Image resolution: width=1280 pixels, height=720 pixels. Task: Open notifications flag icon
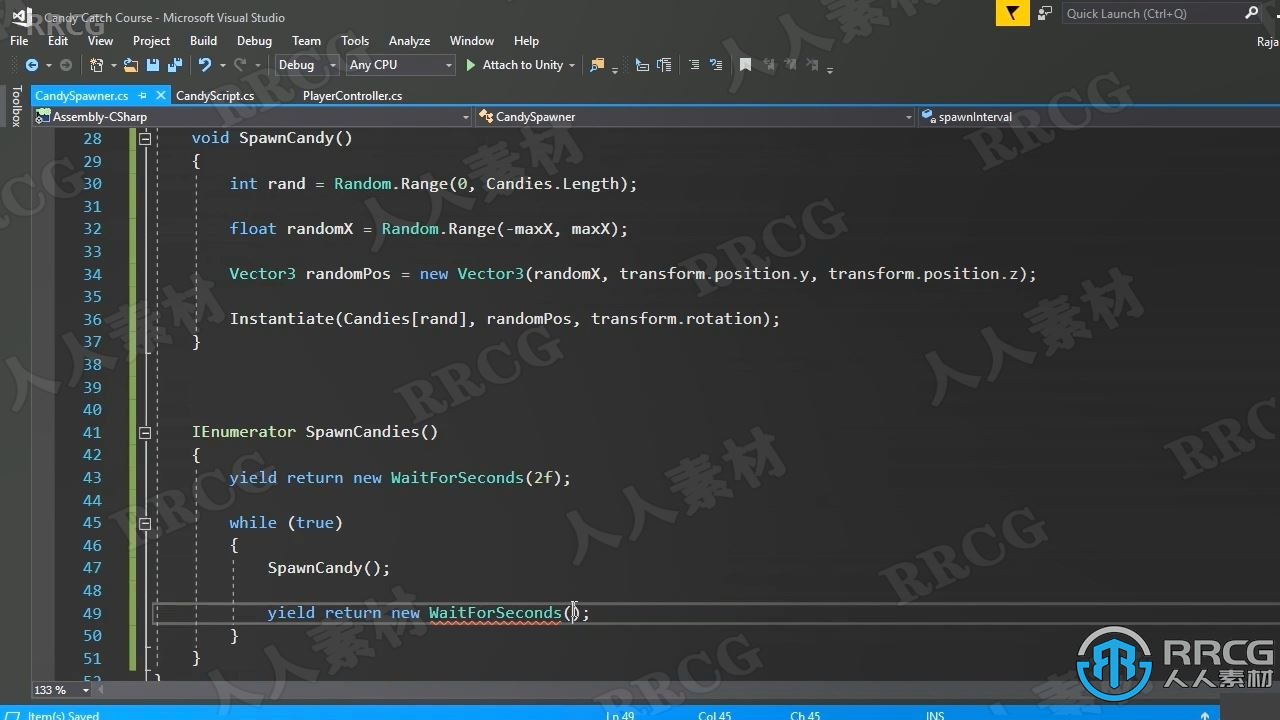tap(1012, 13)
